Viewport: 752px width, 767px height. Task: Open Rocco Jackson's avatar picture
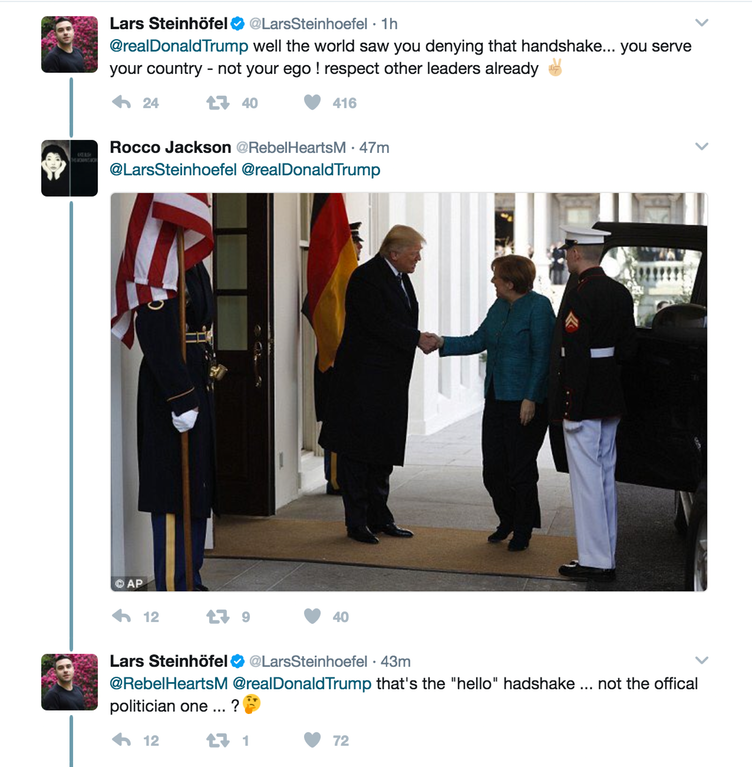click(69, 168)
